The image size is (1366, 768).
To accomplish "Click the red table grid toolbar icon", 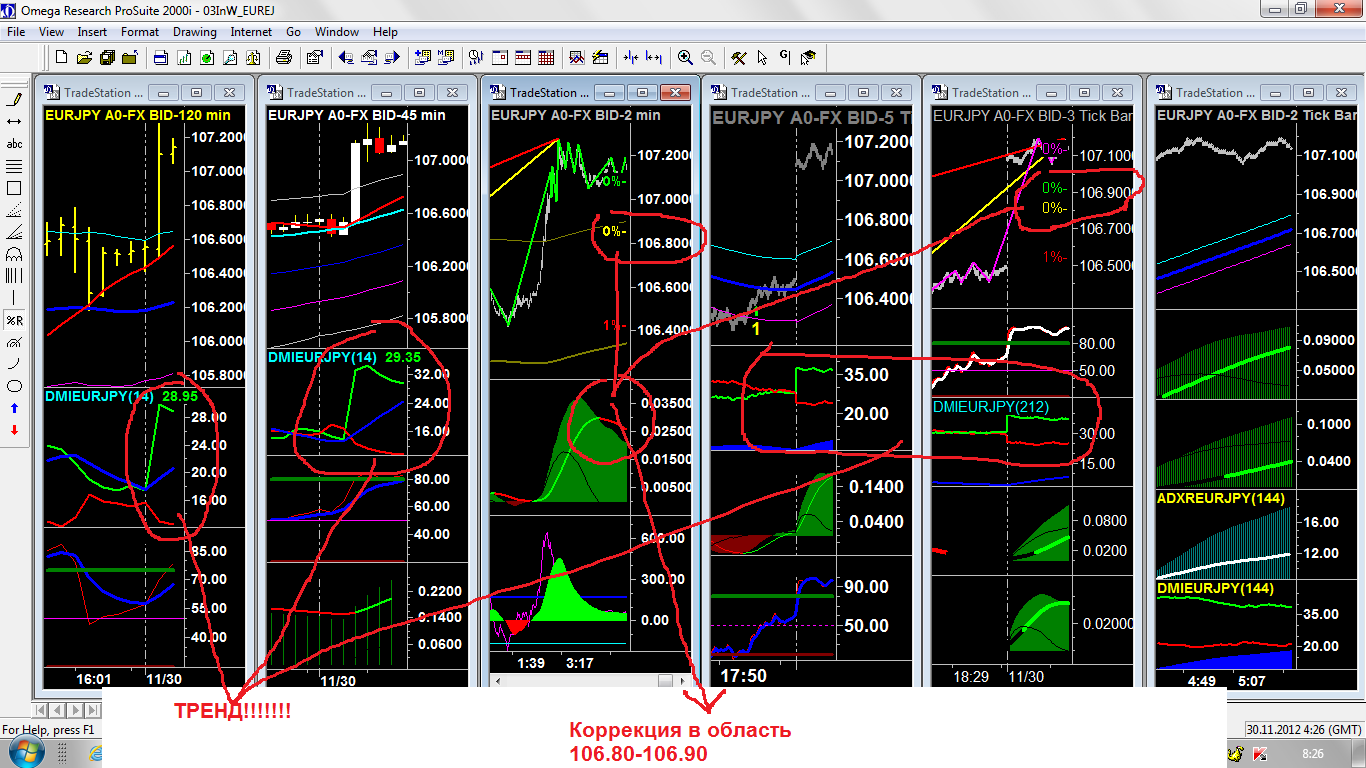I will coord(546,57).
